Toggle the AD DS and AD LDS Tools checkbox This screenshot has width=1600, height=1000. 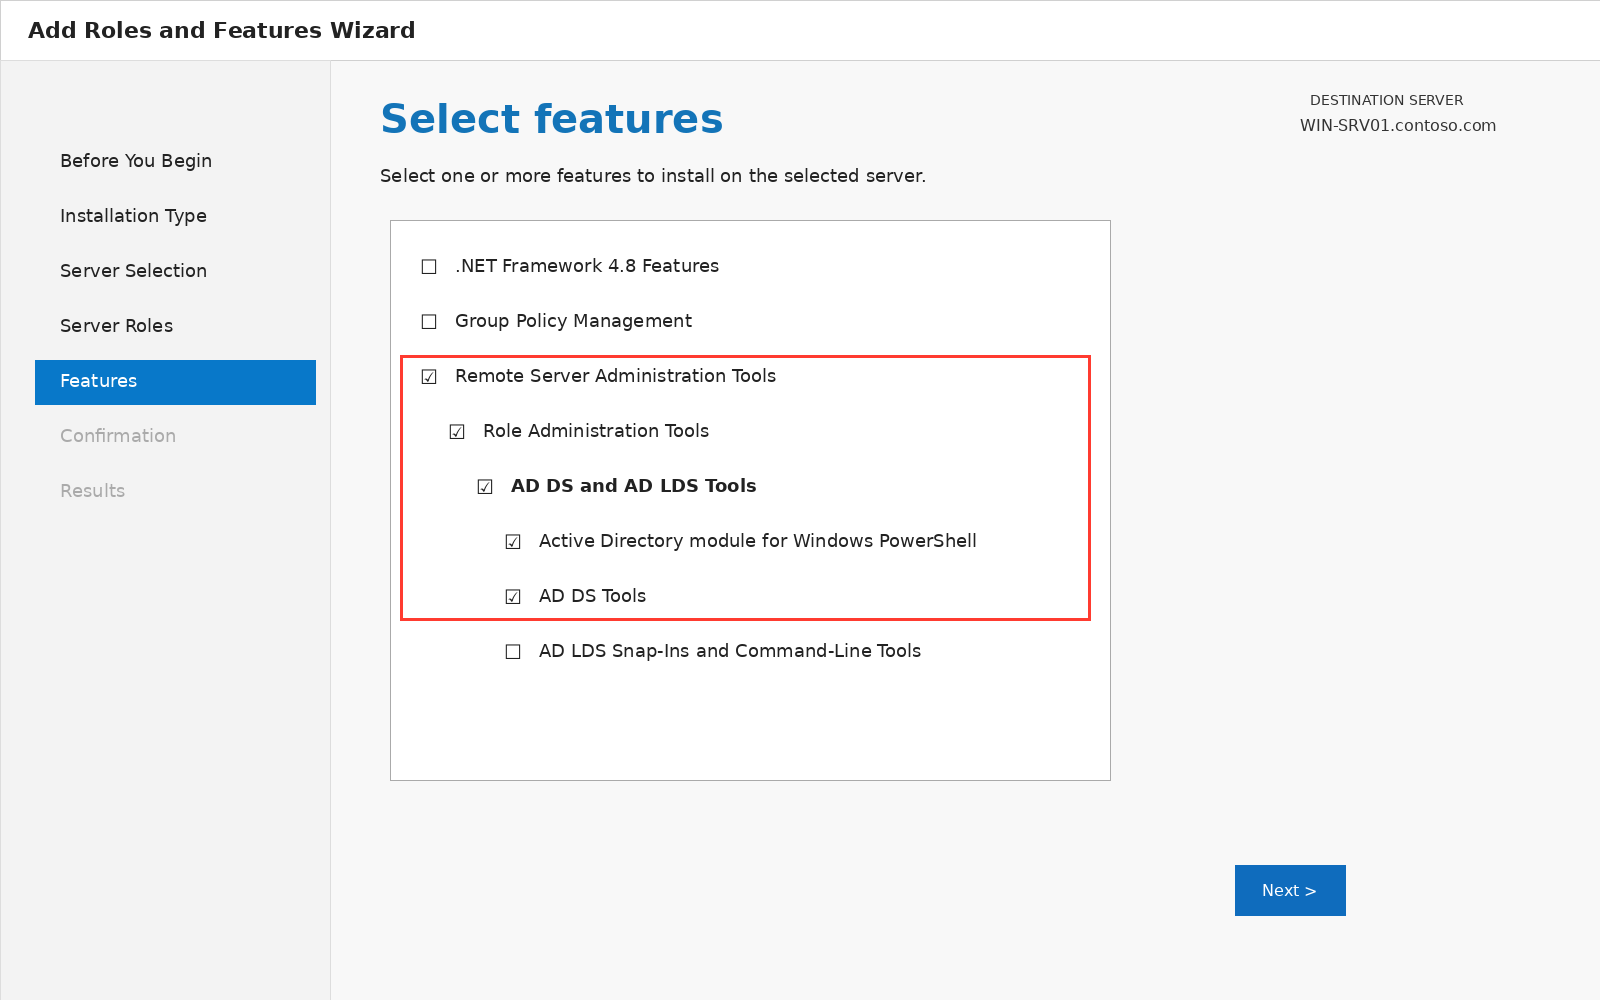tap(485, 487)
